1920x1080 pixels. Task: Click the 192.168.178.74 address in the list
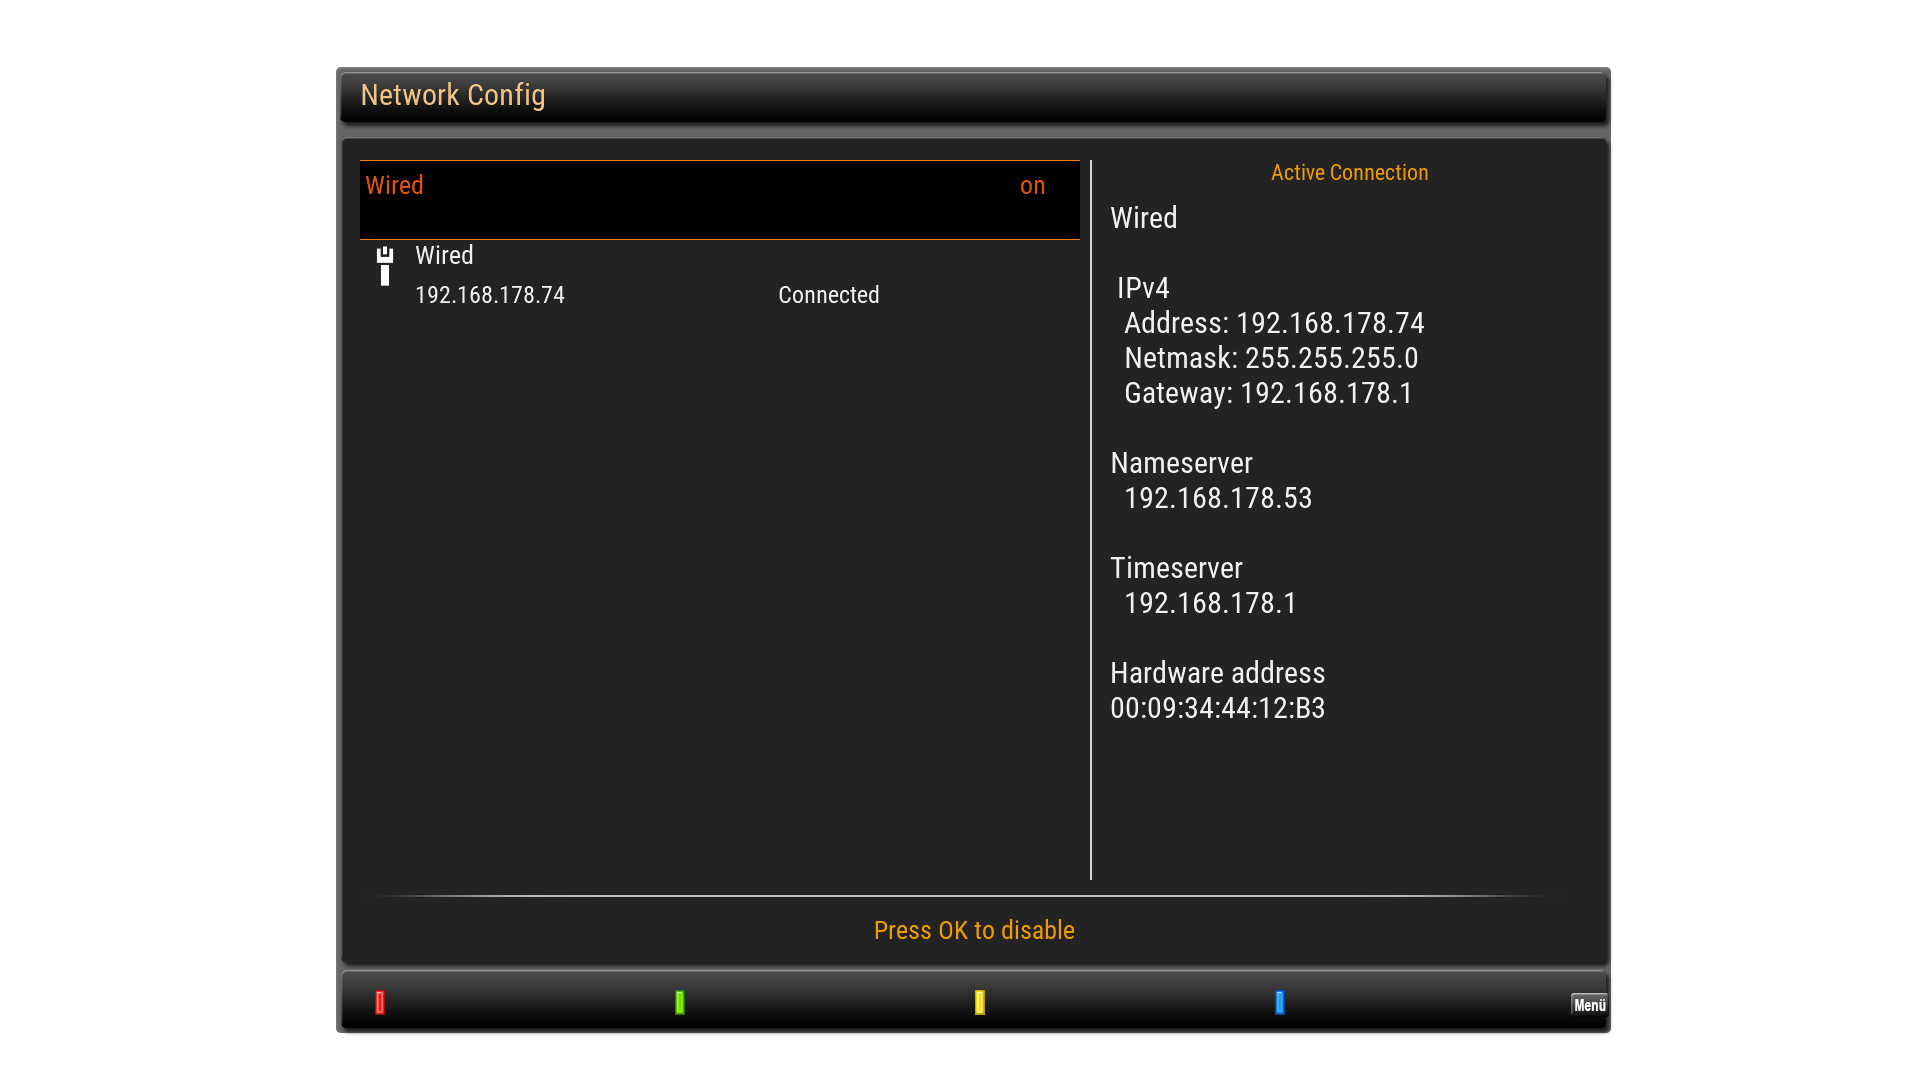(x=490, y=296)
